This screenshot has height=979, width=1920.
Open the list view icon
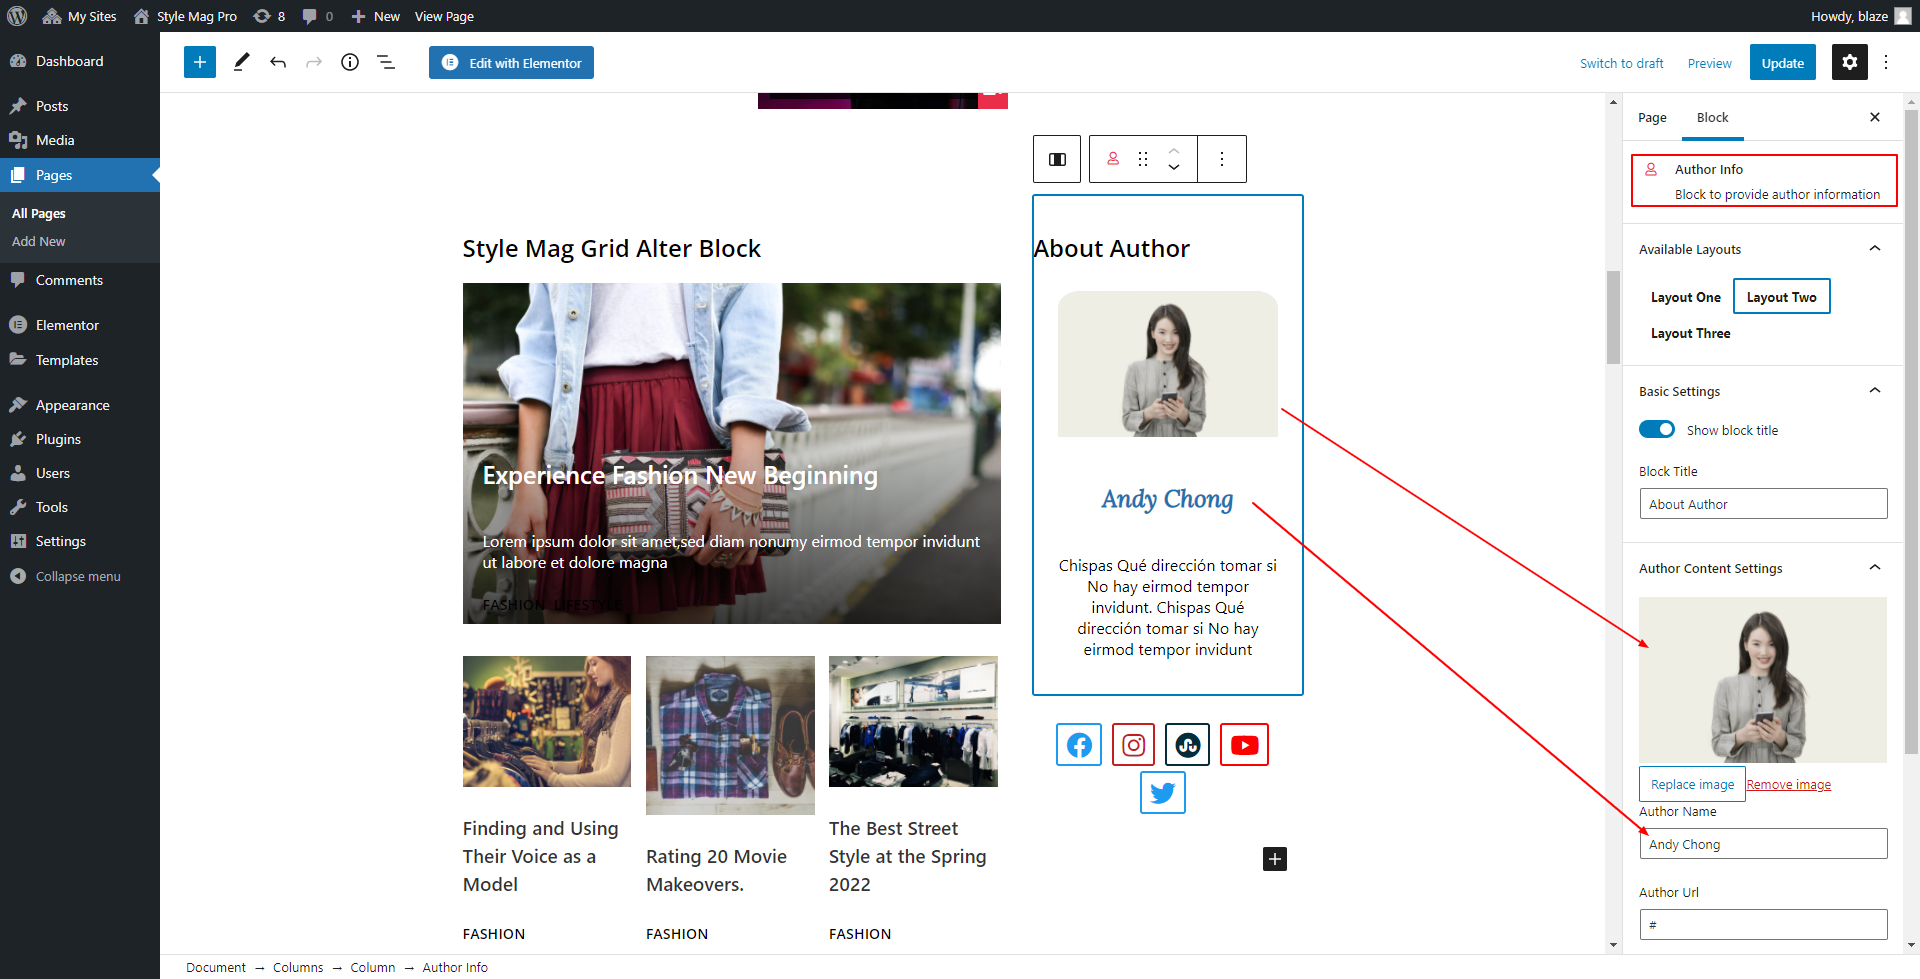click(x=386, y=62)
